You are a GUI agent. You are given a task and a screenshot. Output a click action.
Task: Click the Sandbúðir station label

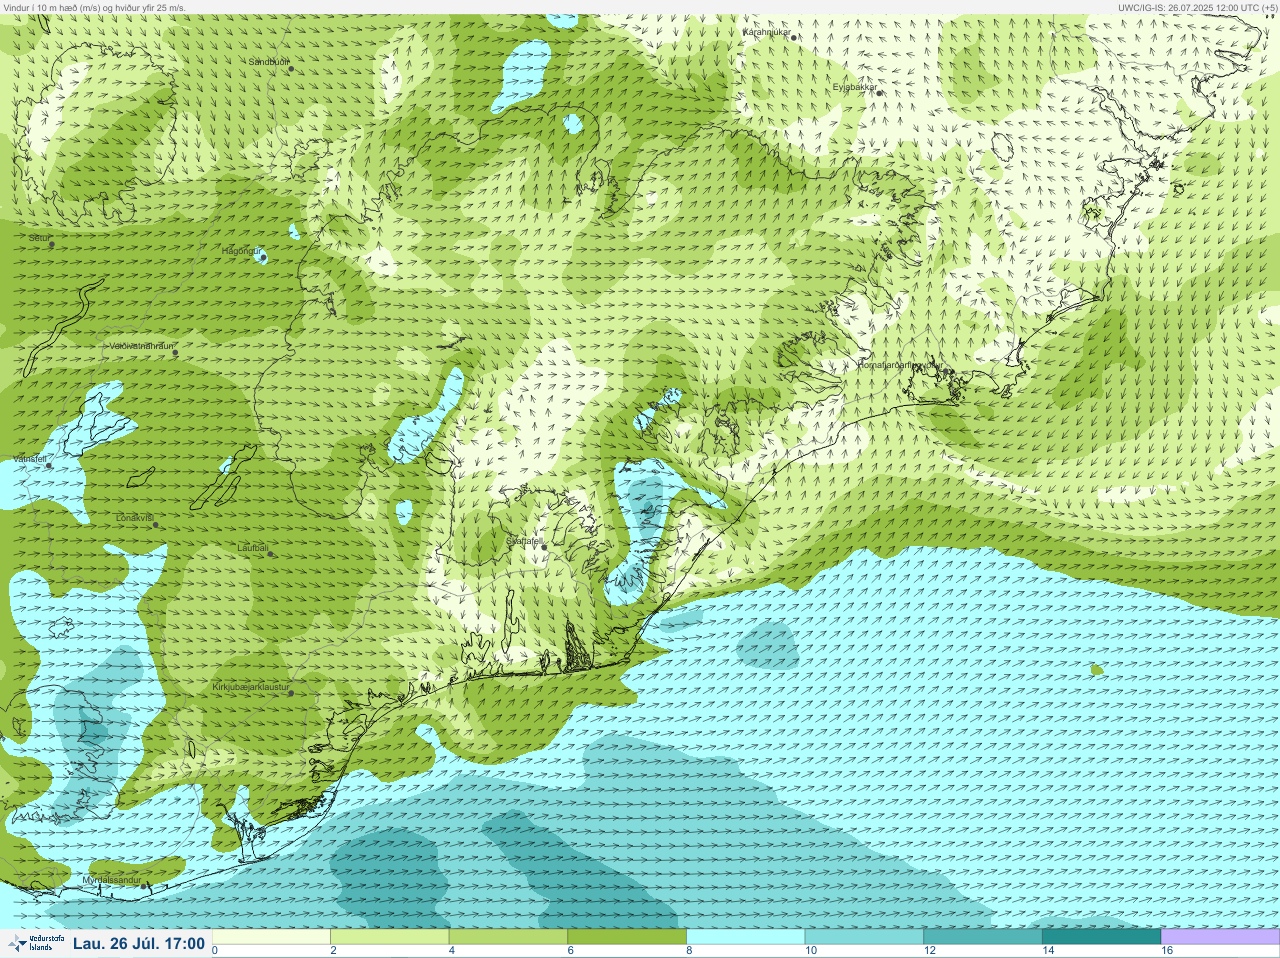pos(268,62)
